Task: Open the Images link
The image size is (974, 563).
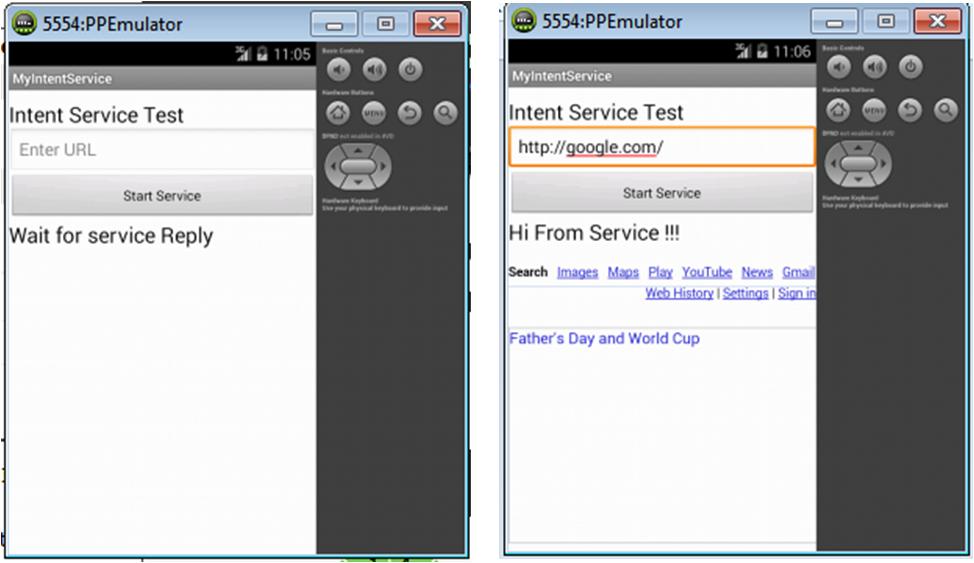Action: coord(577,272)
